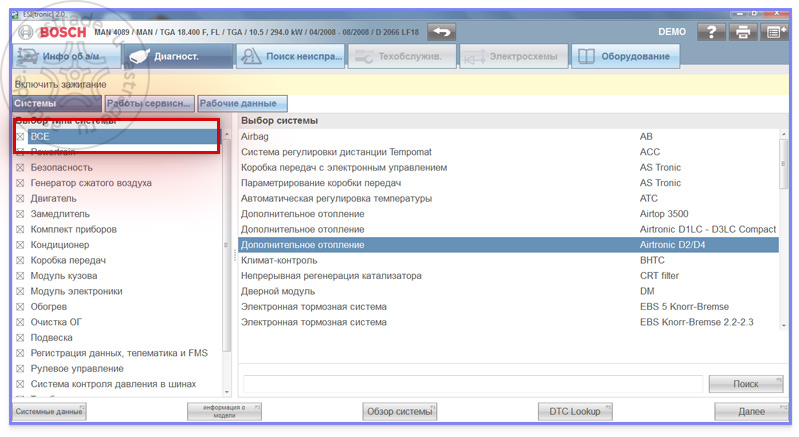This screenshot has width=799, height=437.
Task: Toggle the Подвеска checkbox
Action: coord(20,338)
